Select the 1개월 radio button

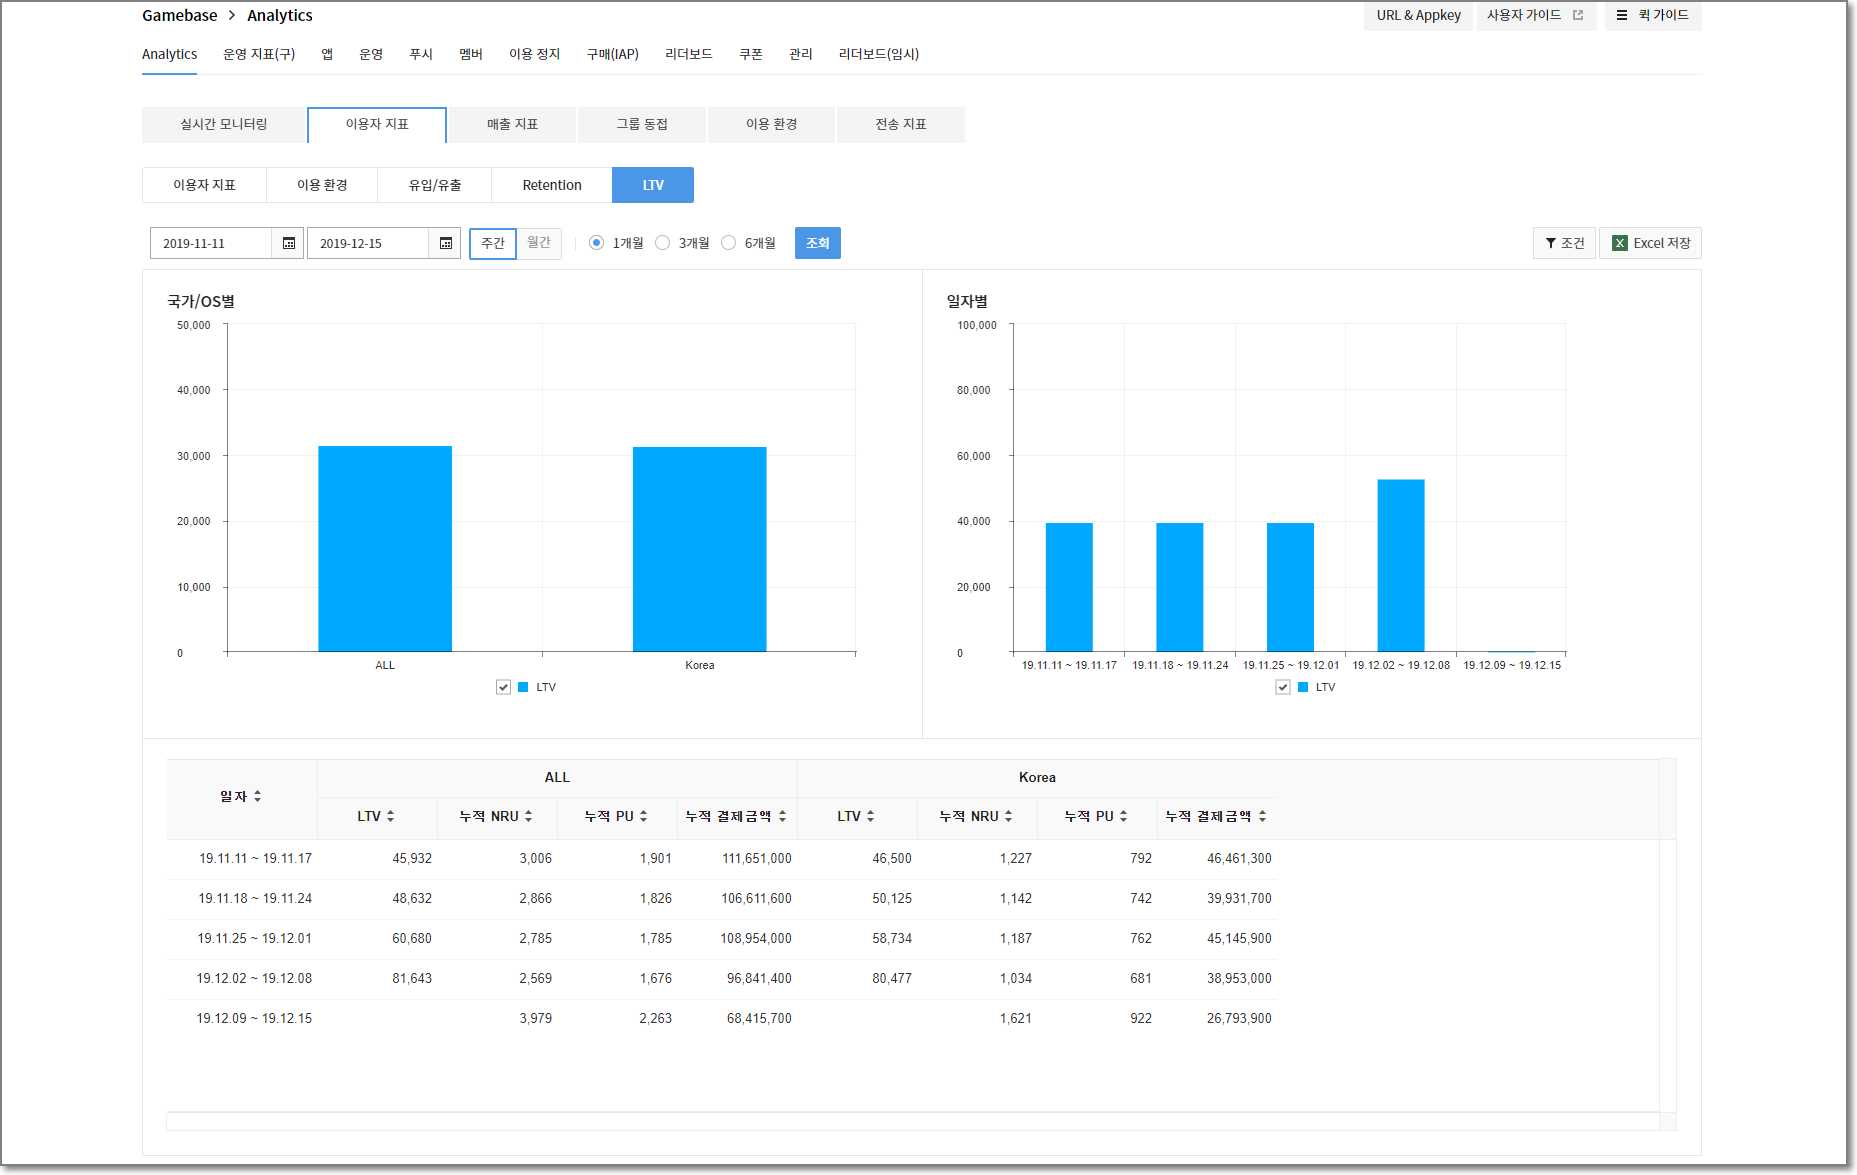pyautogui.click(x=597, y=243)
